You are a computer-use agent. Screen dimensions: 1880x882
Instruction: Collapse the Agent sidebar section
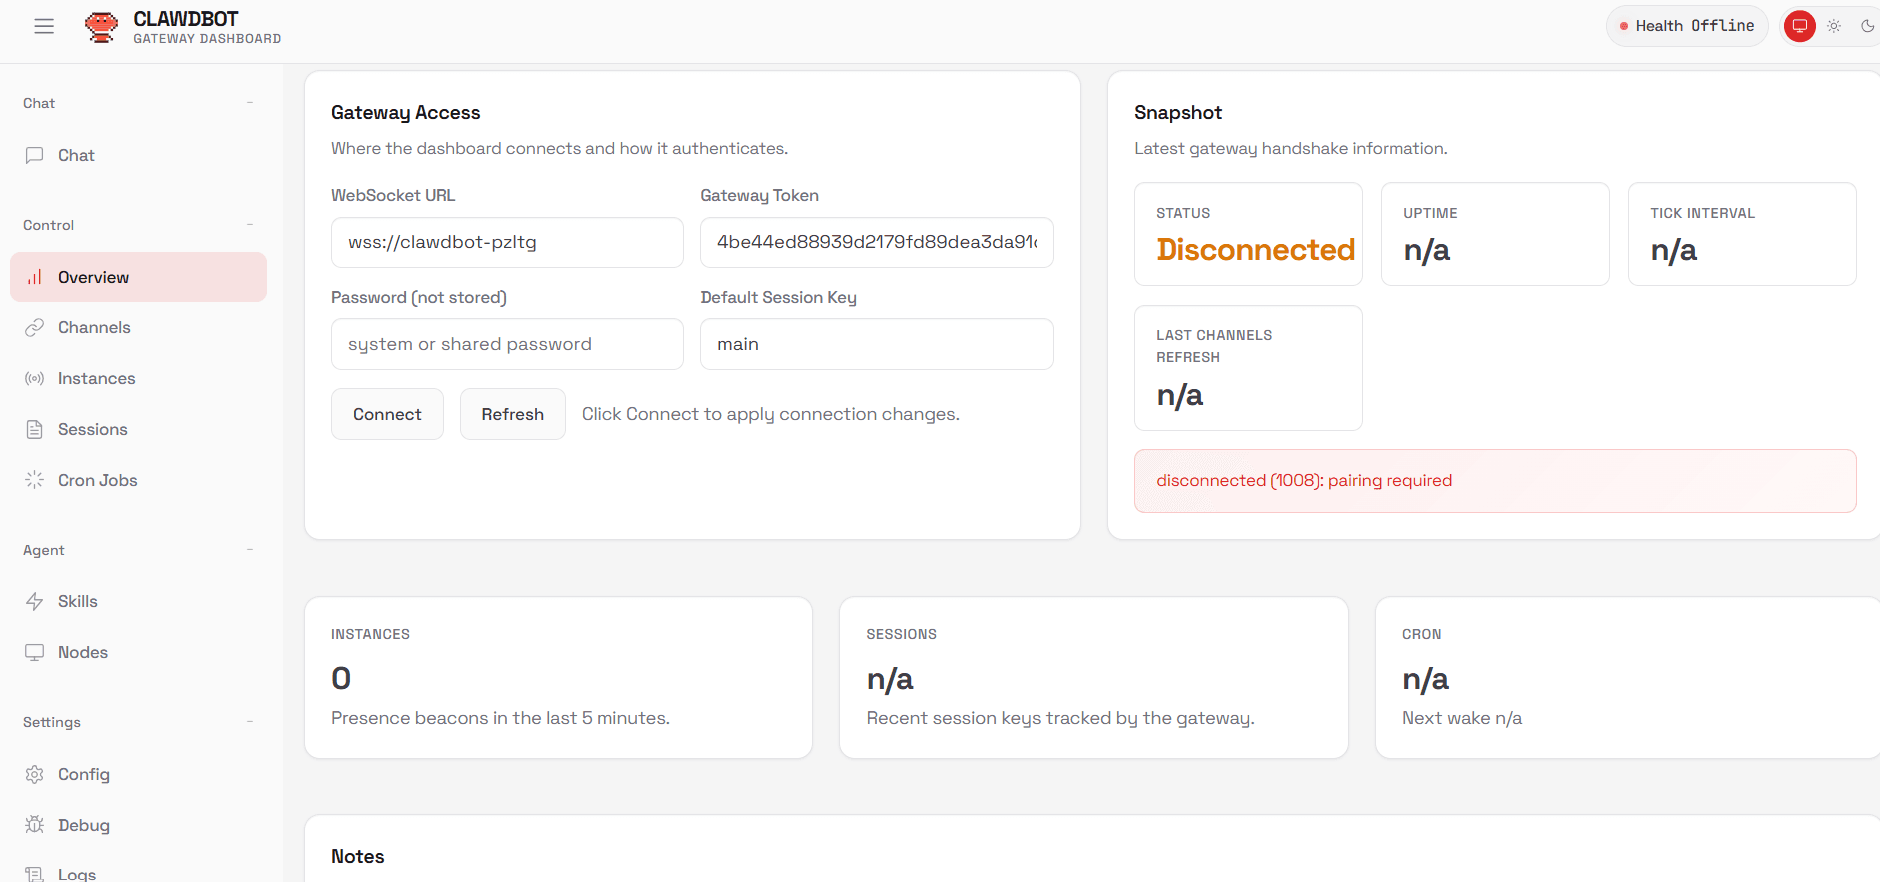pyautogui.click(x=250, y=549)
